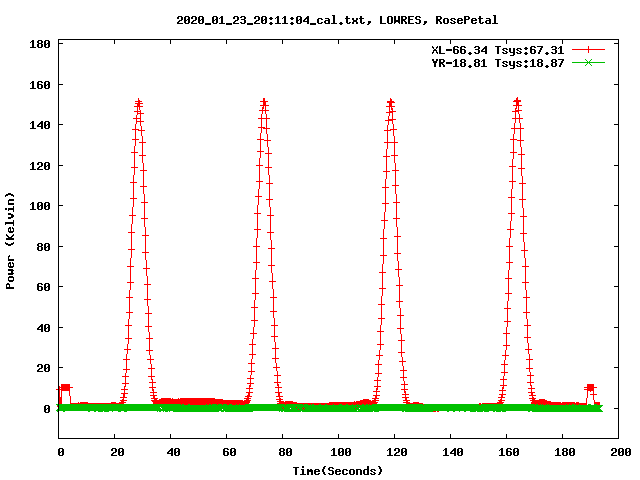640x480 pixels.
Task: Click the top of the fourth red peak
Action: (x=517, y=102)
